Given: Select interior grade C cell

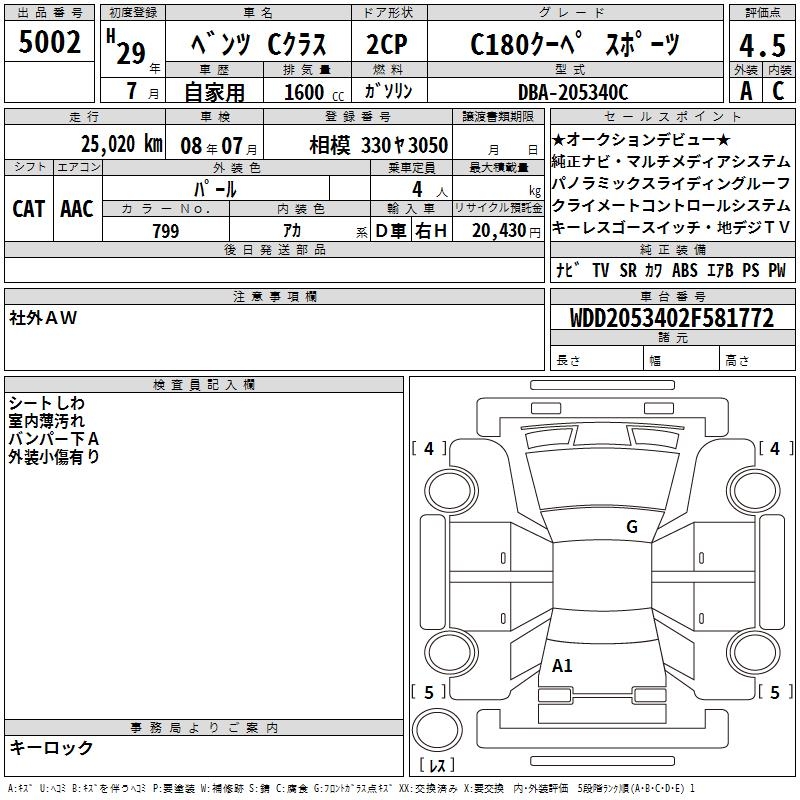Looking at the screenshot, I should (777, 90).
